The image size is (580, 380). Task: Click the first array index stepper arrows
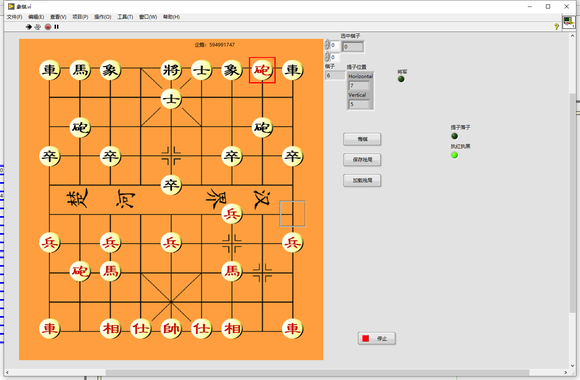[327, 45]
